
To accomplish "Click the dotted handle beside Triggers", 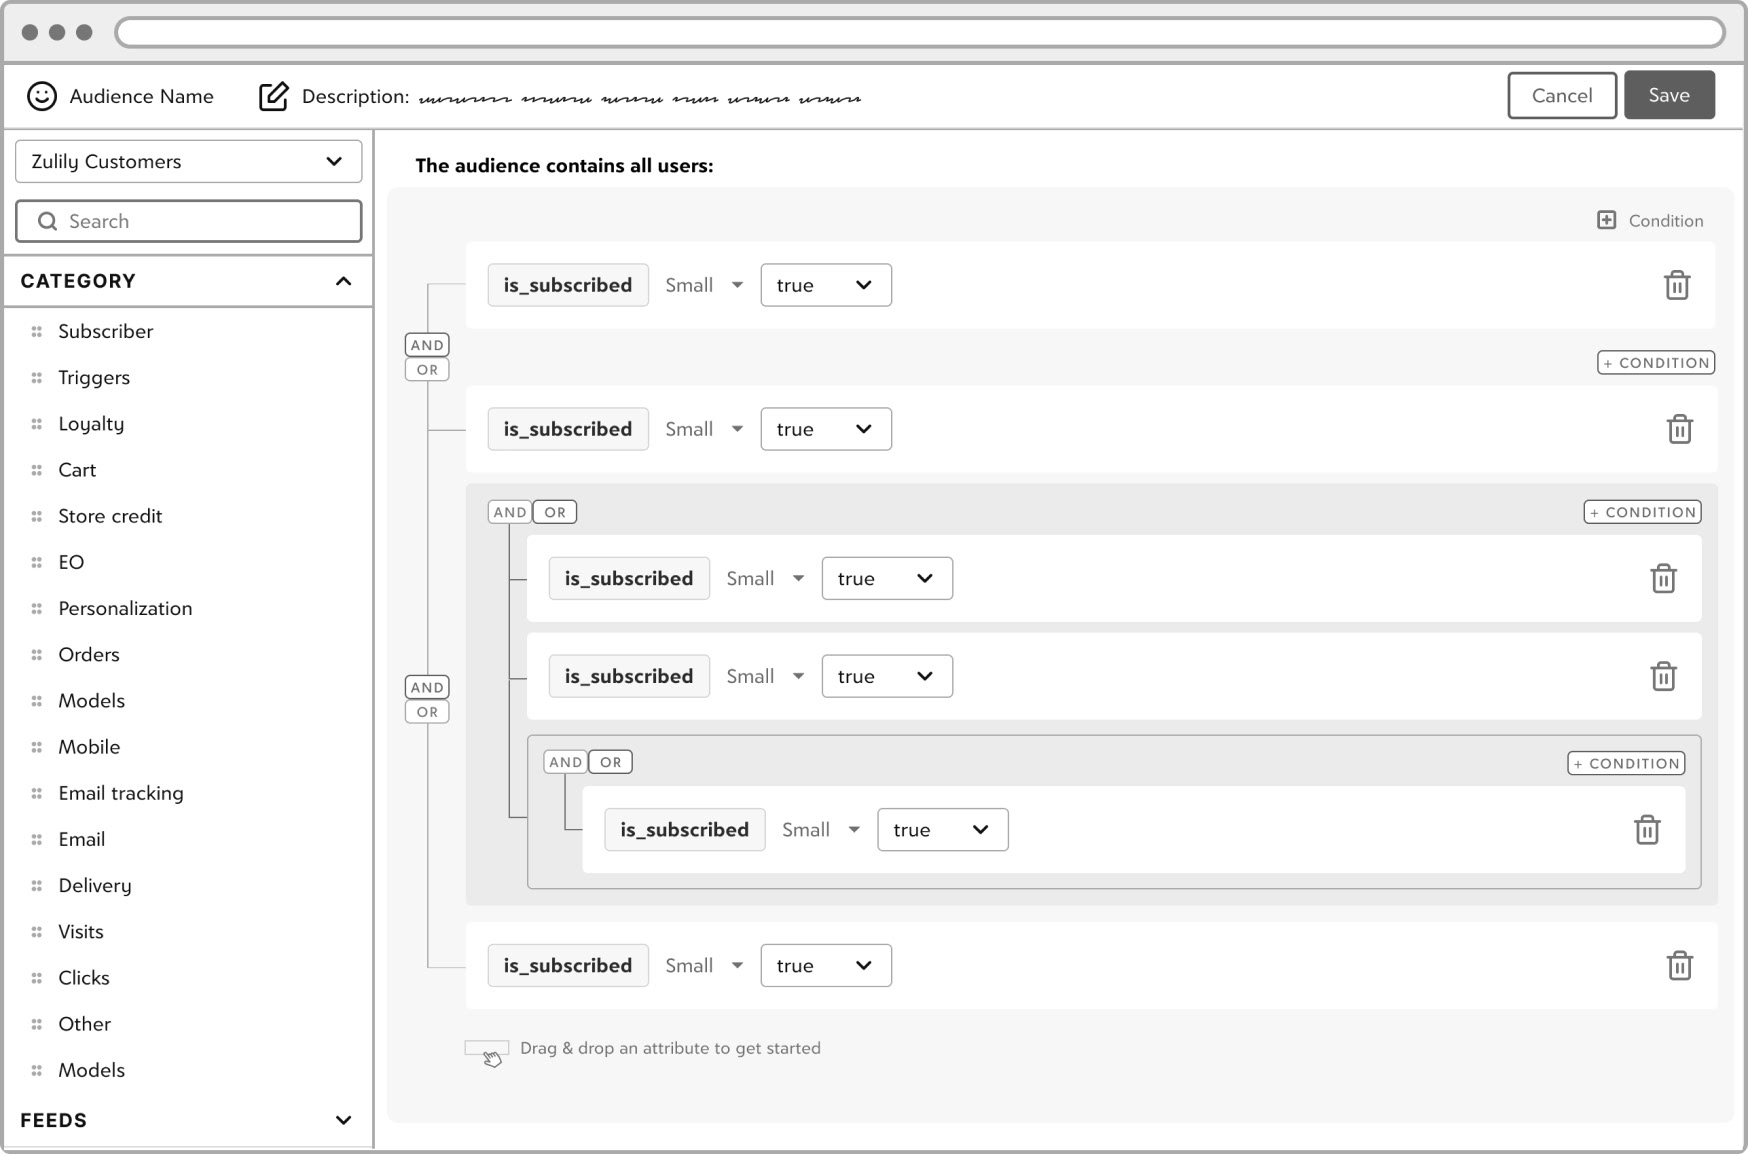I will point(37,377).
